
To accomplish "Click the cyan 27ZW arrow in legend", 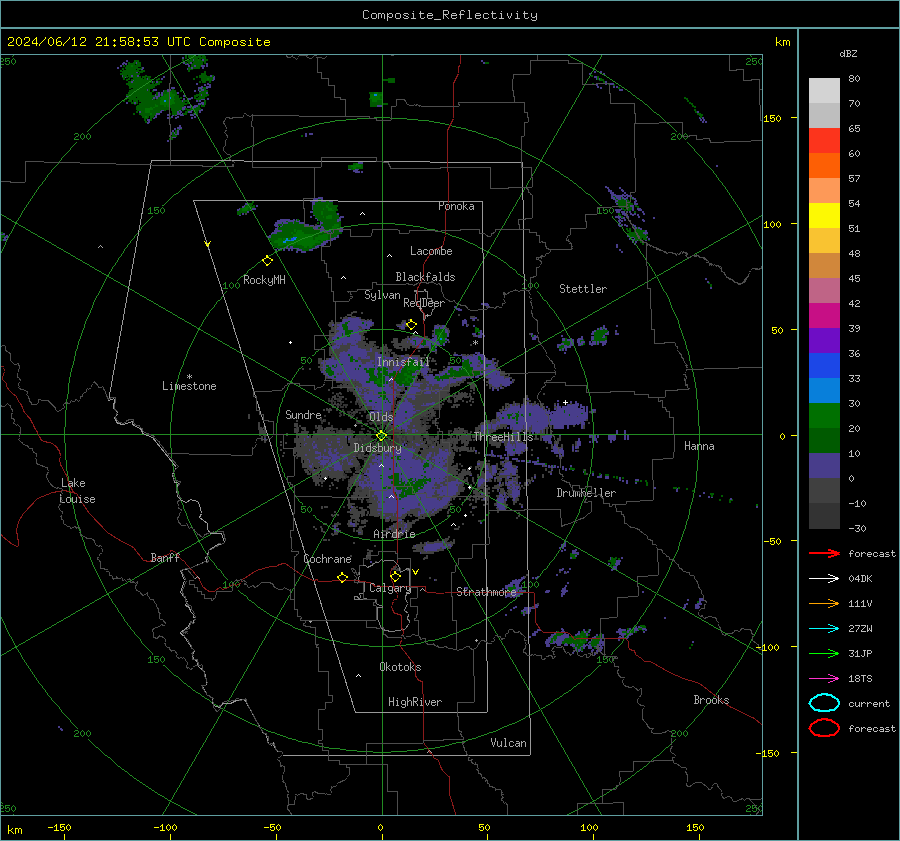I will [824, 629].
